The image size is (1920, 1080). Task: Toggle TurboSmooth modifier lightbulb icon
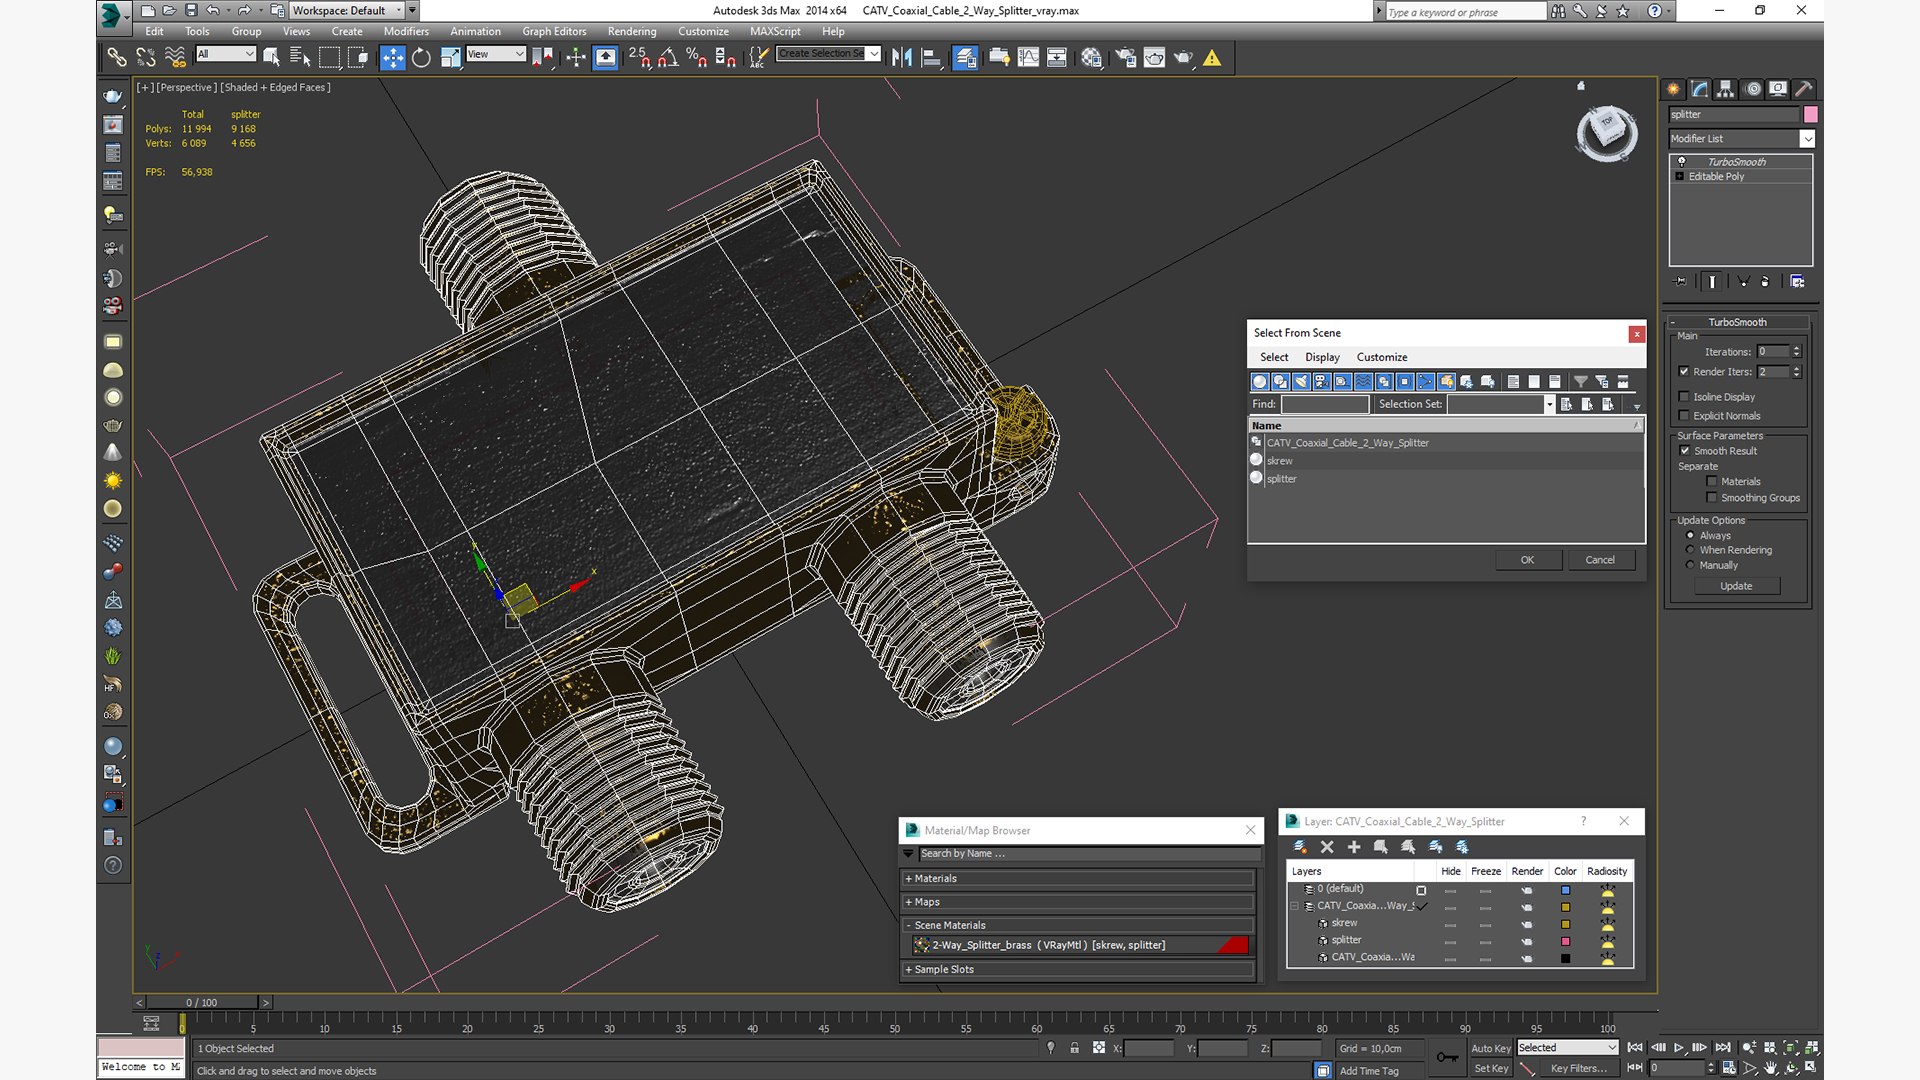click(x=1681, y=161)
